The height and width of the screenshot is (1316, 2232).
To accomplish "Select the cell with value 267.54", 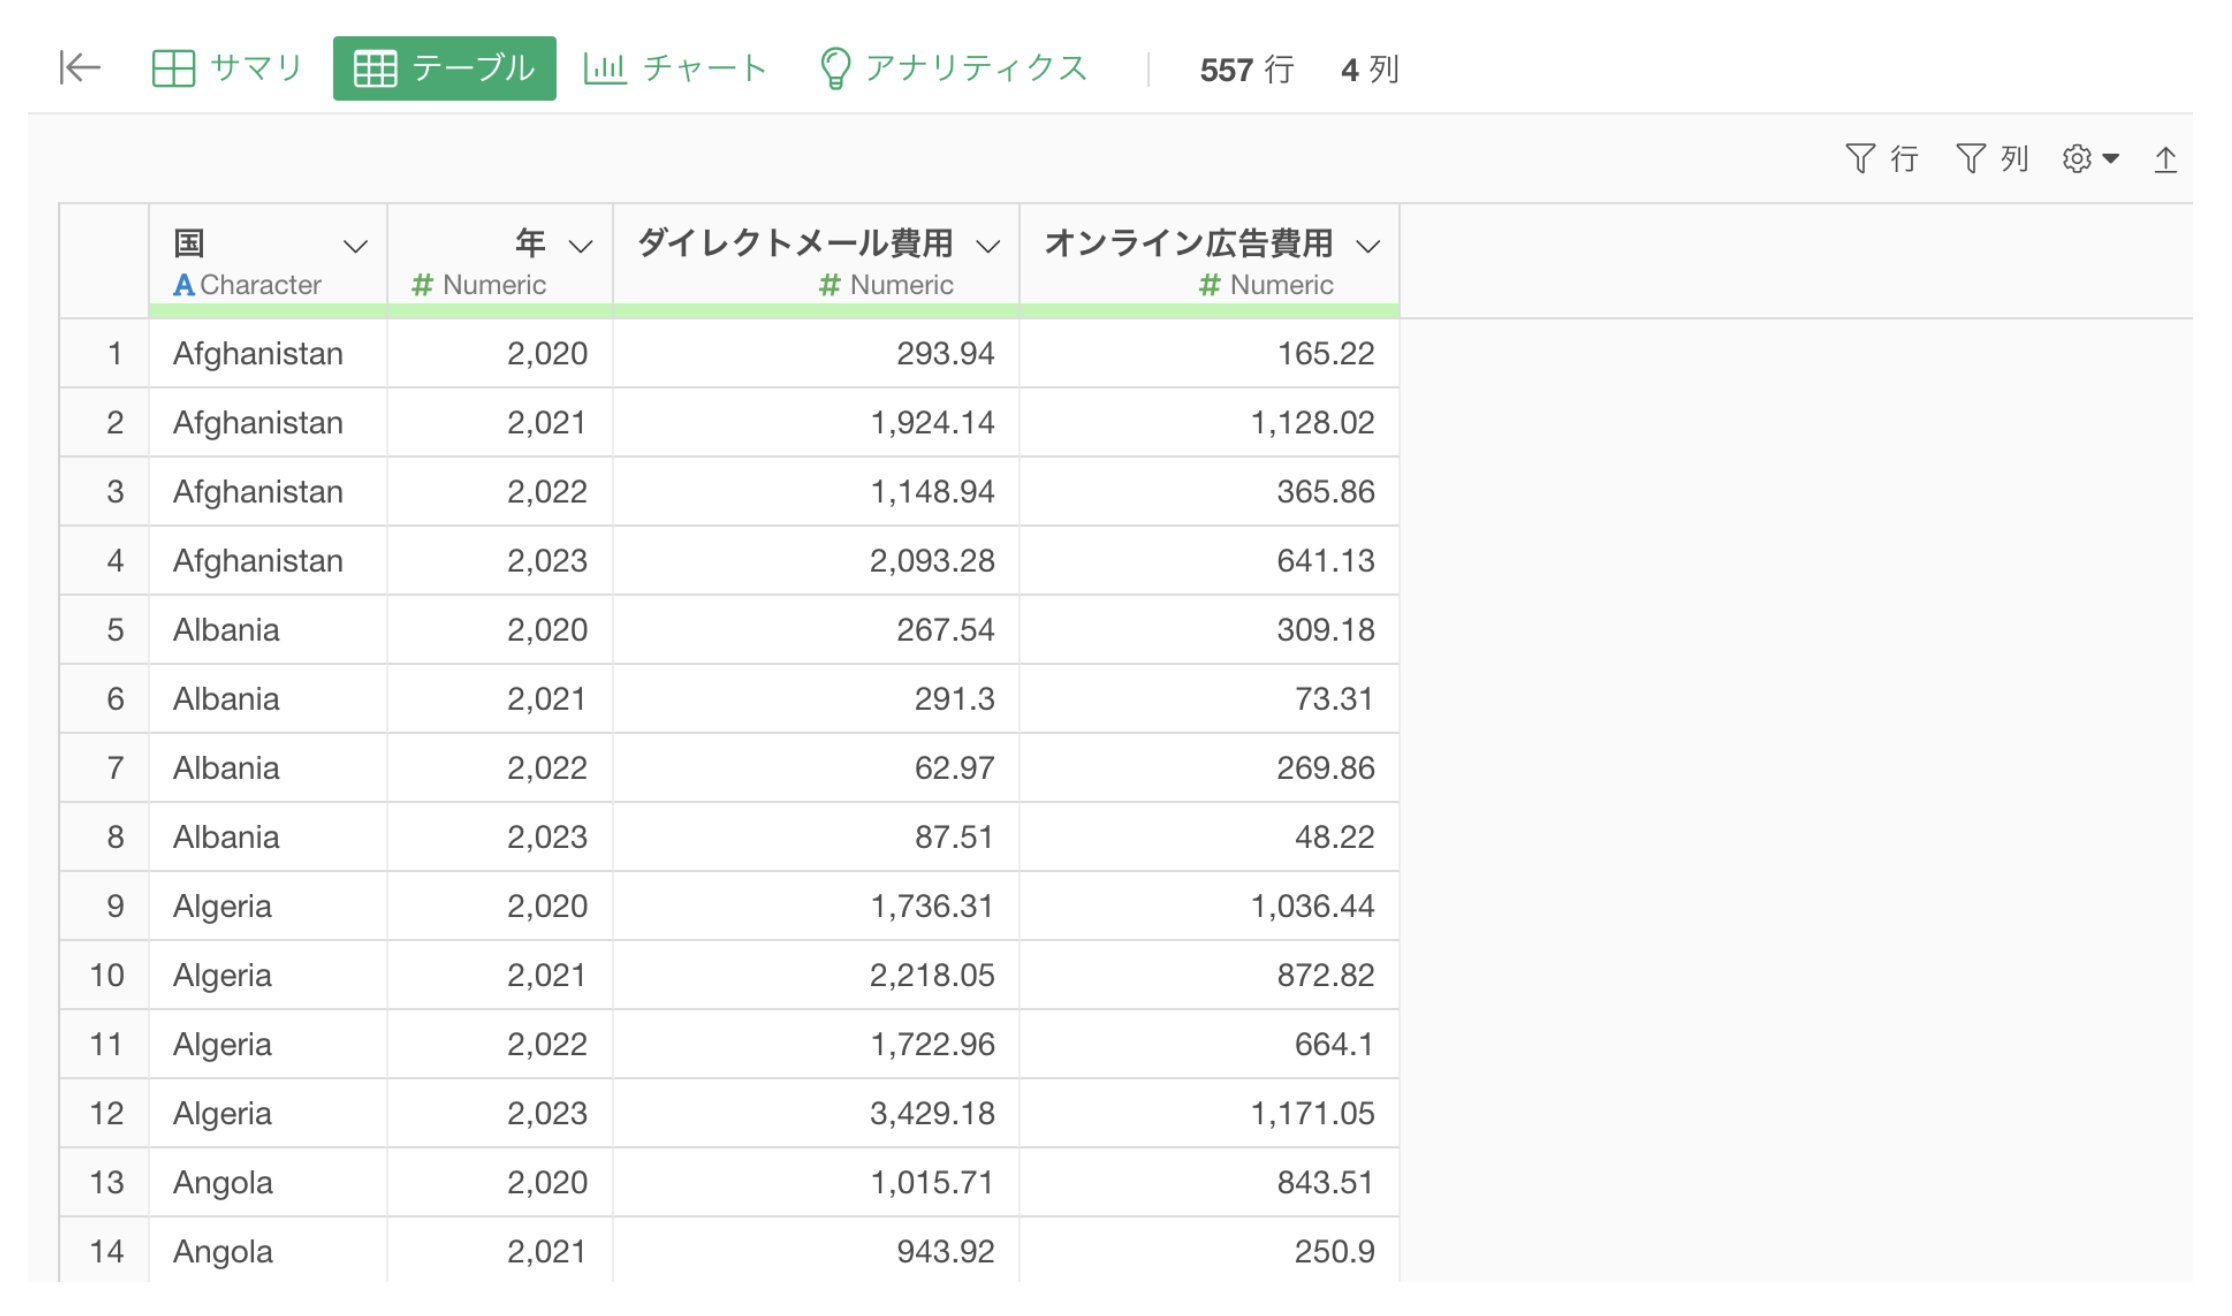I will (x=816, y=629).
